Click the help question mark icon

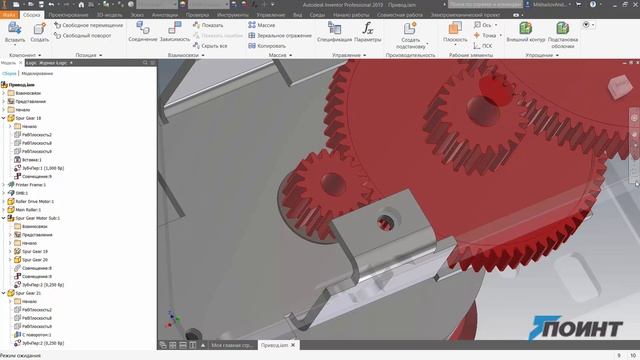(x=593, y=4)
